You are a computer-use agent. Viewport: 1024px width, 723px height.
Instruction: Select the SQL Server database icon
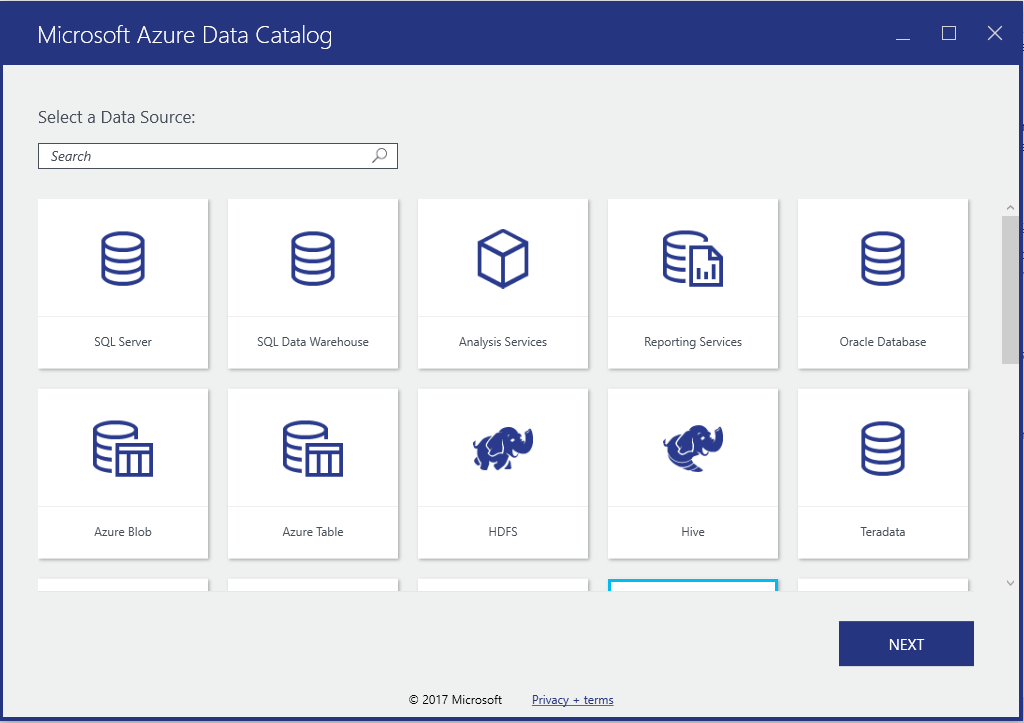tap(123, 258)
